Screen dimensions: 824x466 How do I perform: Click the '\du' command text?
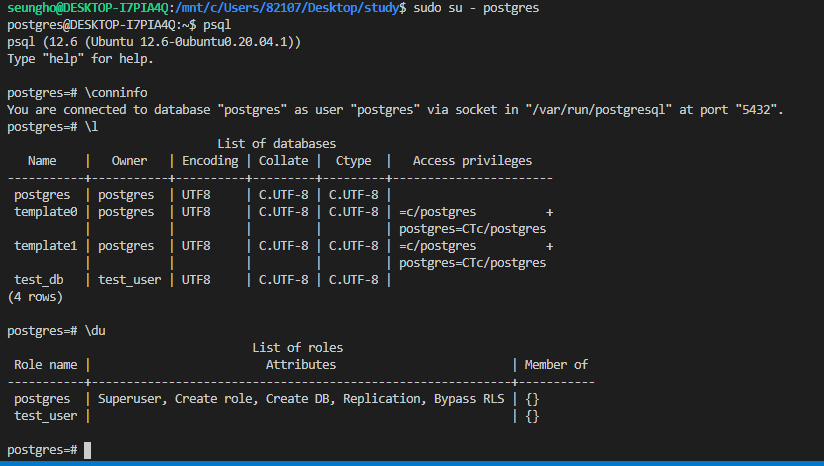(95, 330)
